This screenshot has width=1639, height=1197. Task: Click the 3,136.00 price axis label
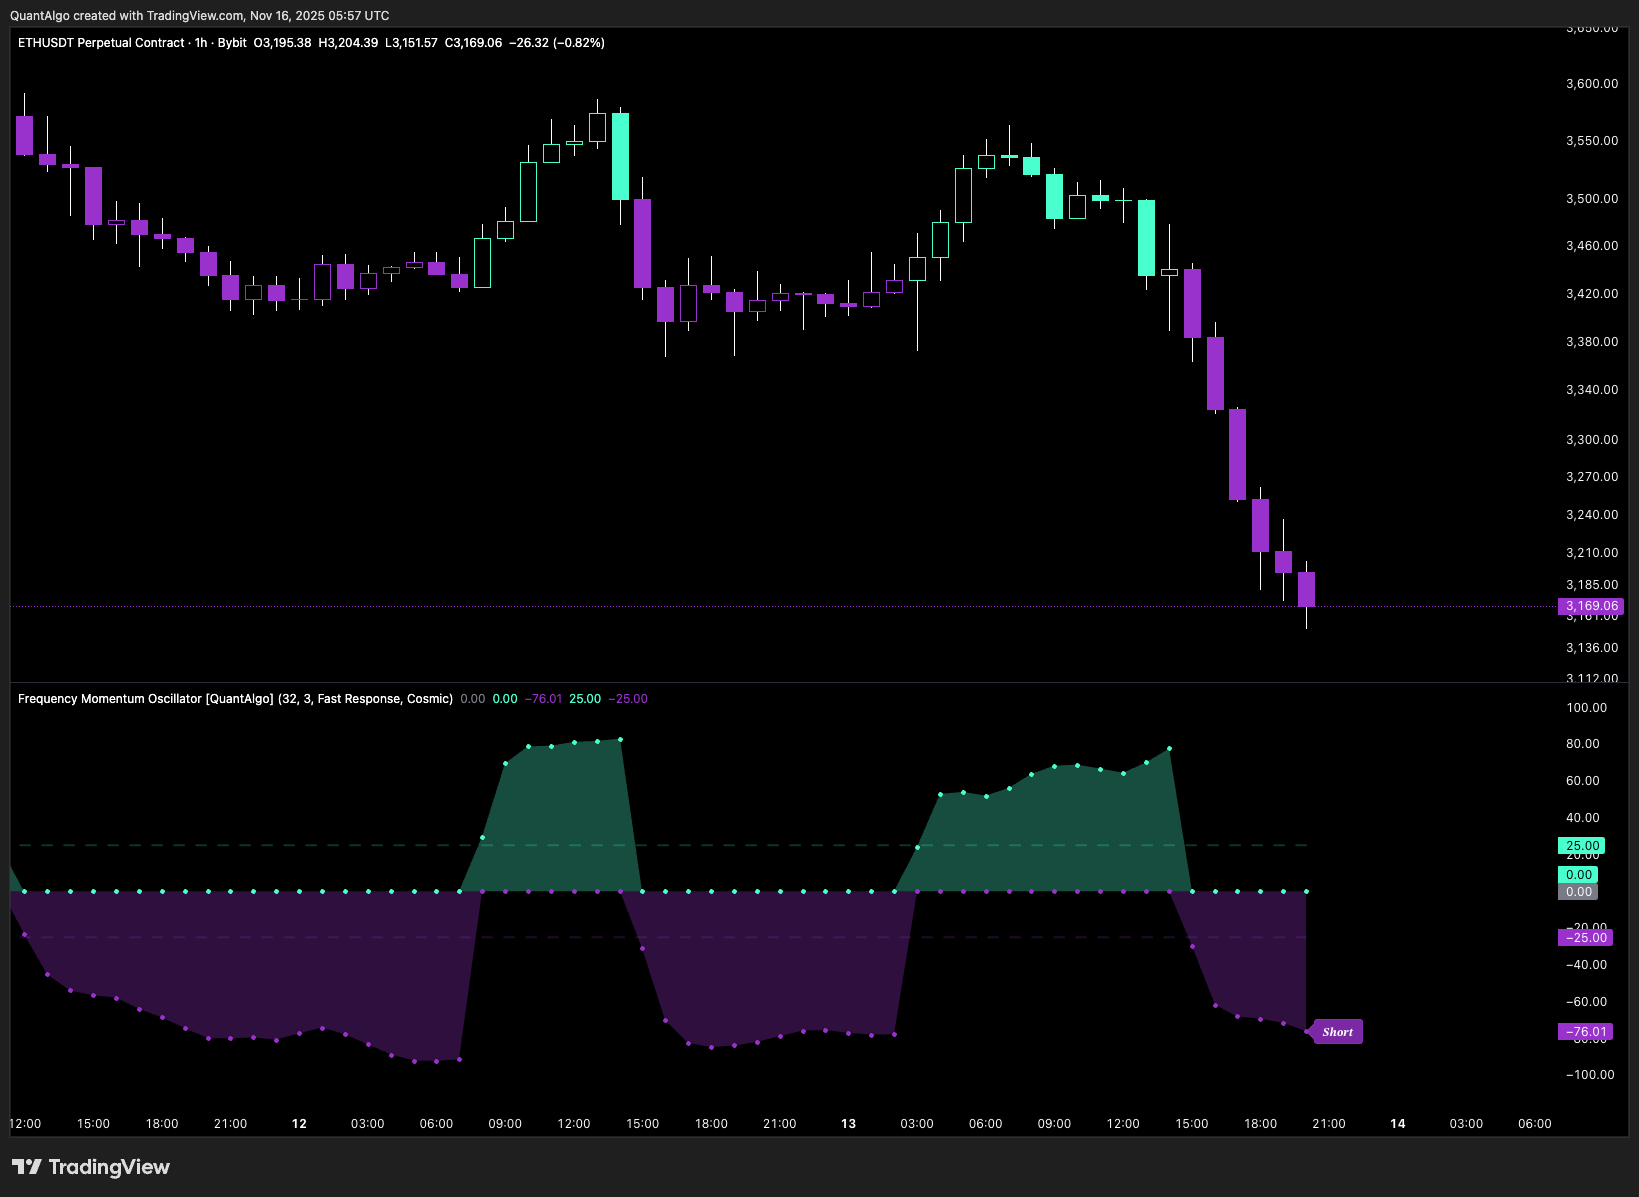point(1592,648)
